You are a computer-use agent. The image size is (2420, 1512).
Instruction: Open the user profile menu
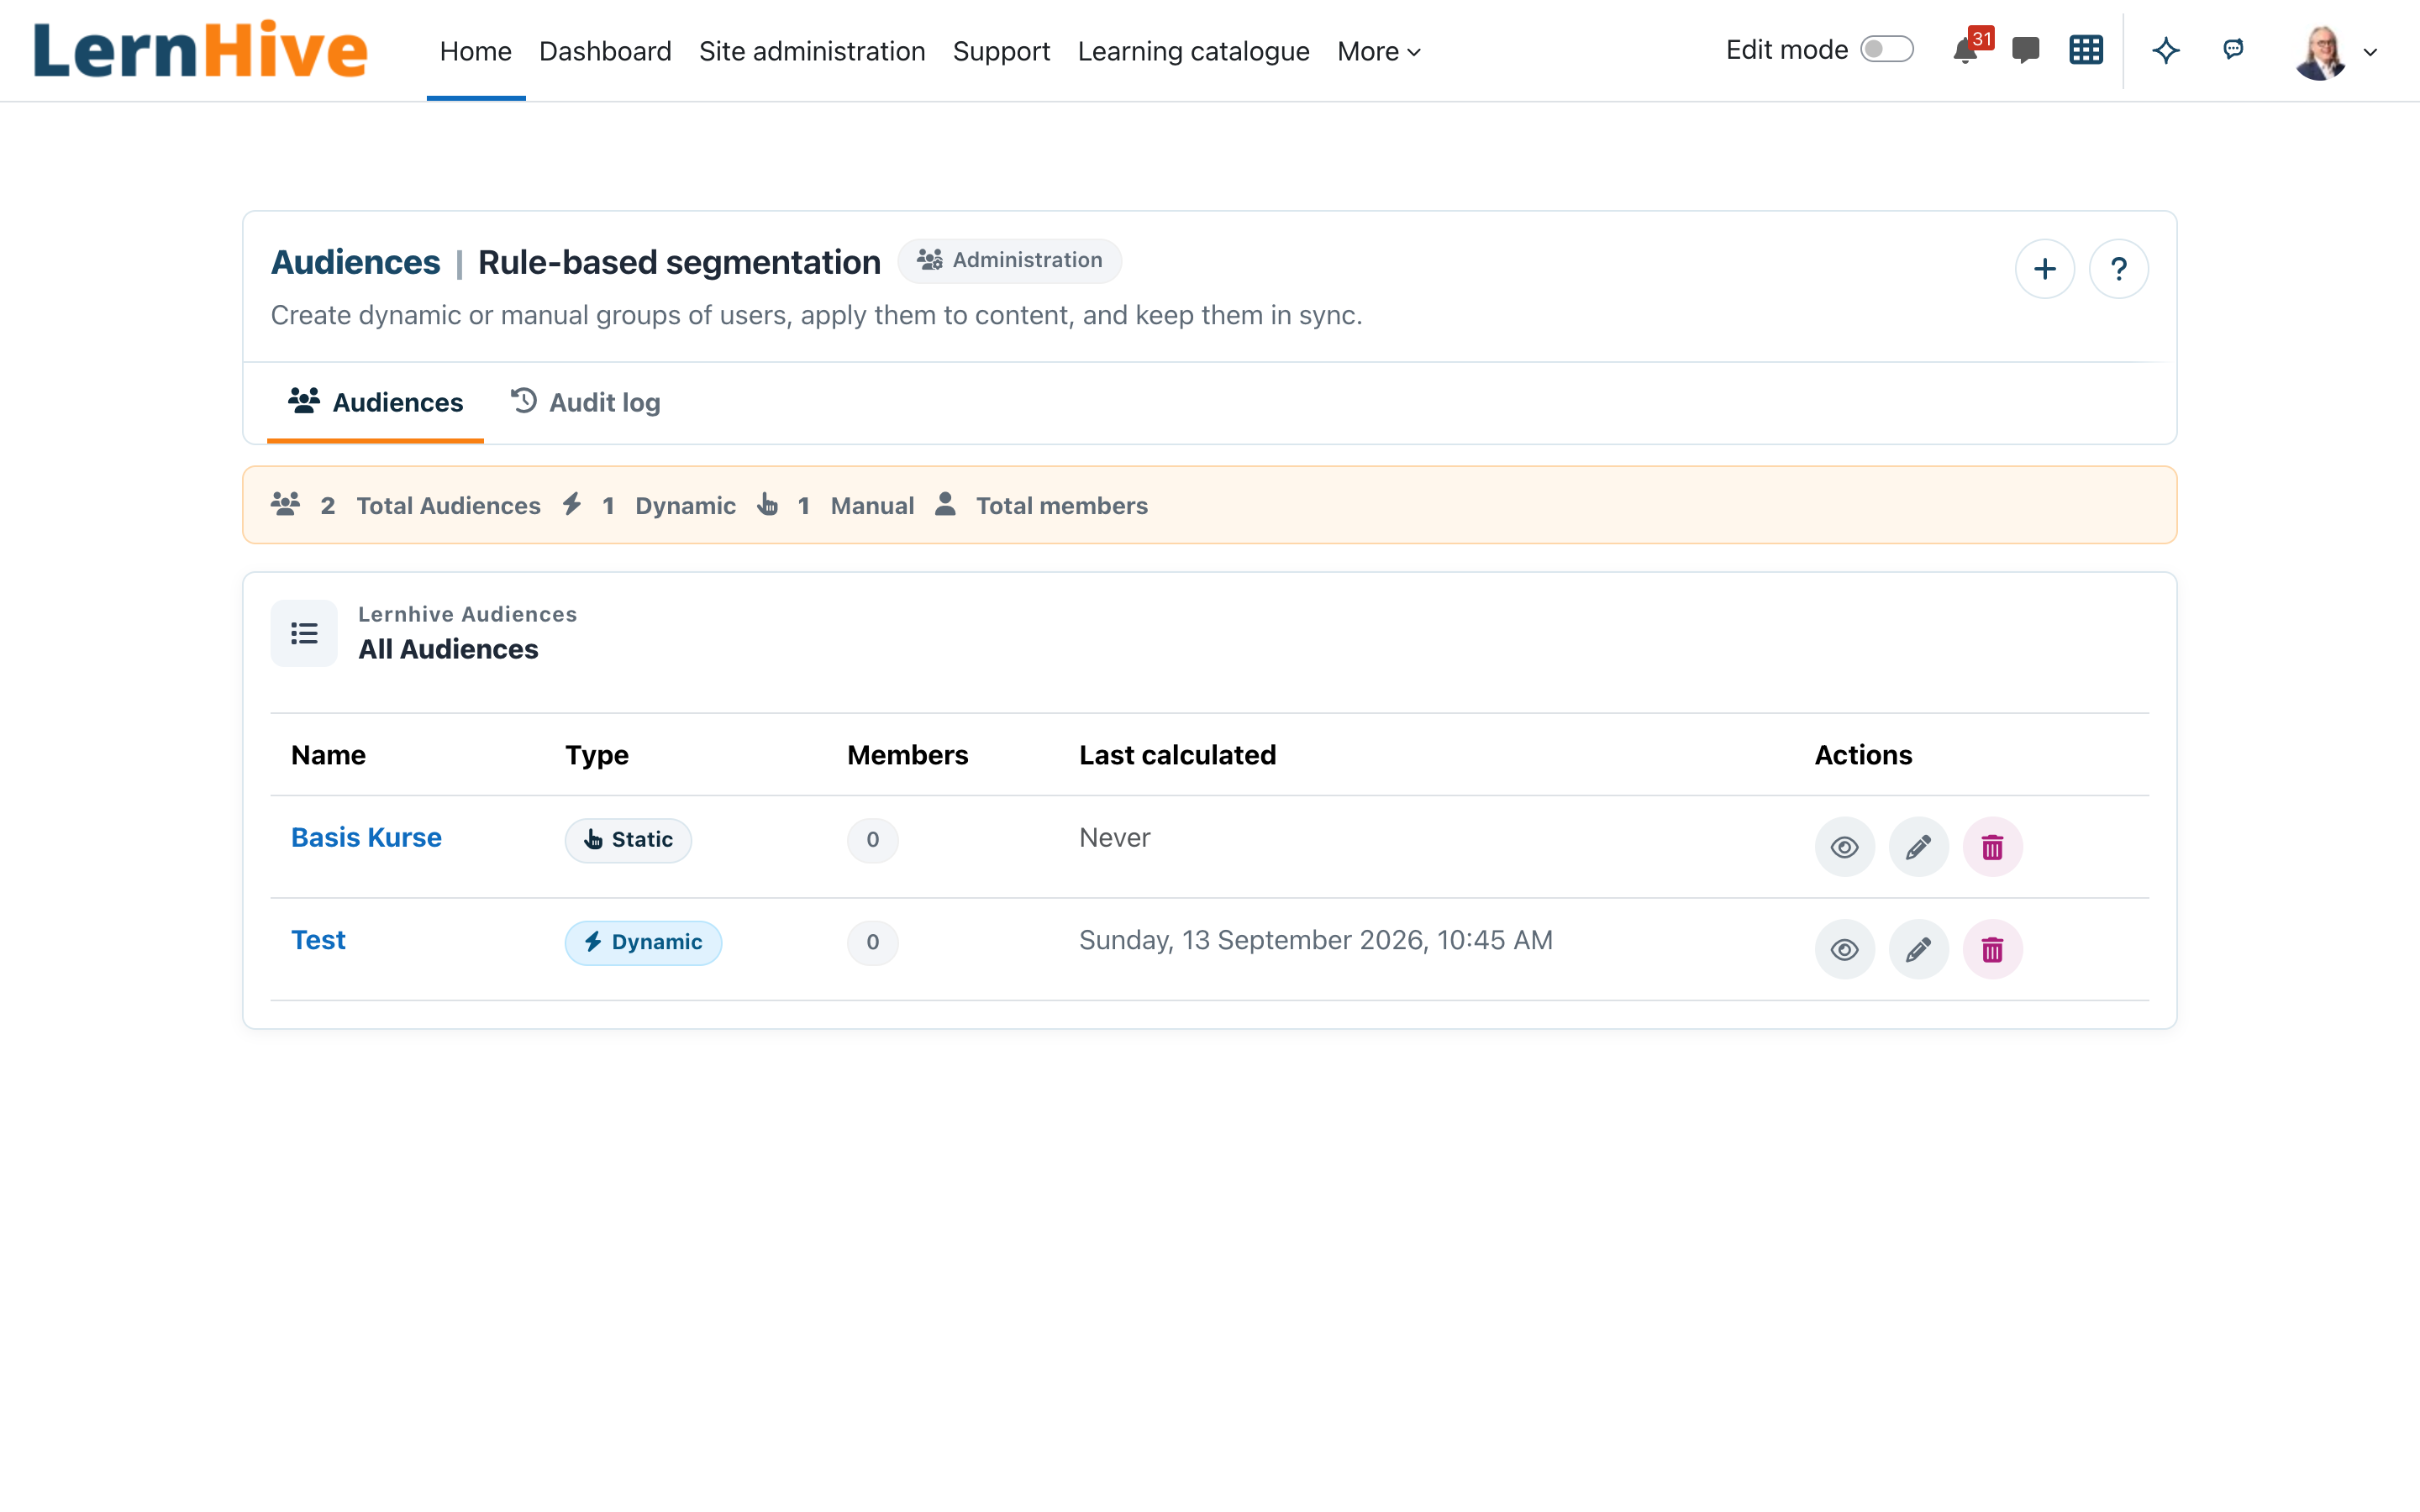pyautogui.click(x=2337, y=52)
